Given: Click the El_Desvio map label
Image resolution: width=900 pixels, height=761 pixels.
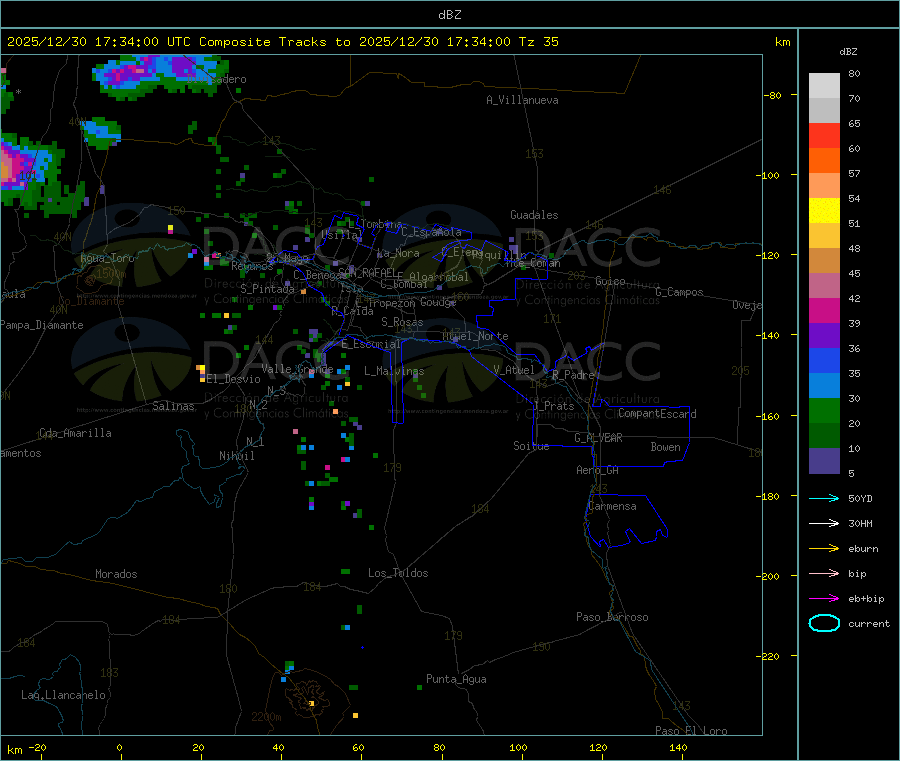Looking at the screenshot, I should point(234,379).
